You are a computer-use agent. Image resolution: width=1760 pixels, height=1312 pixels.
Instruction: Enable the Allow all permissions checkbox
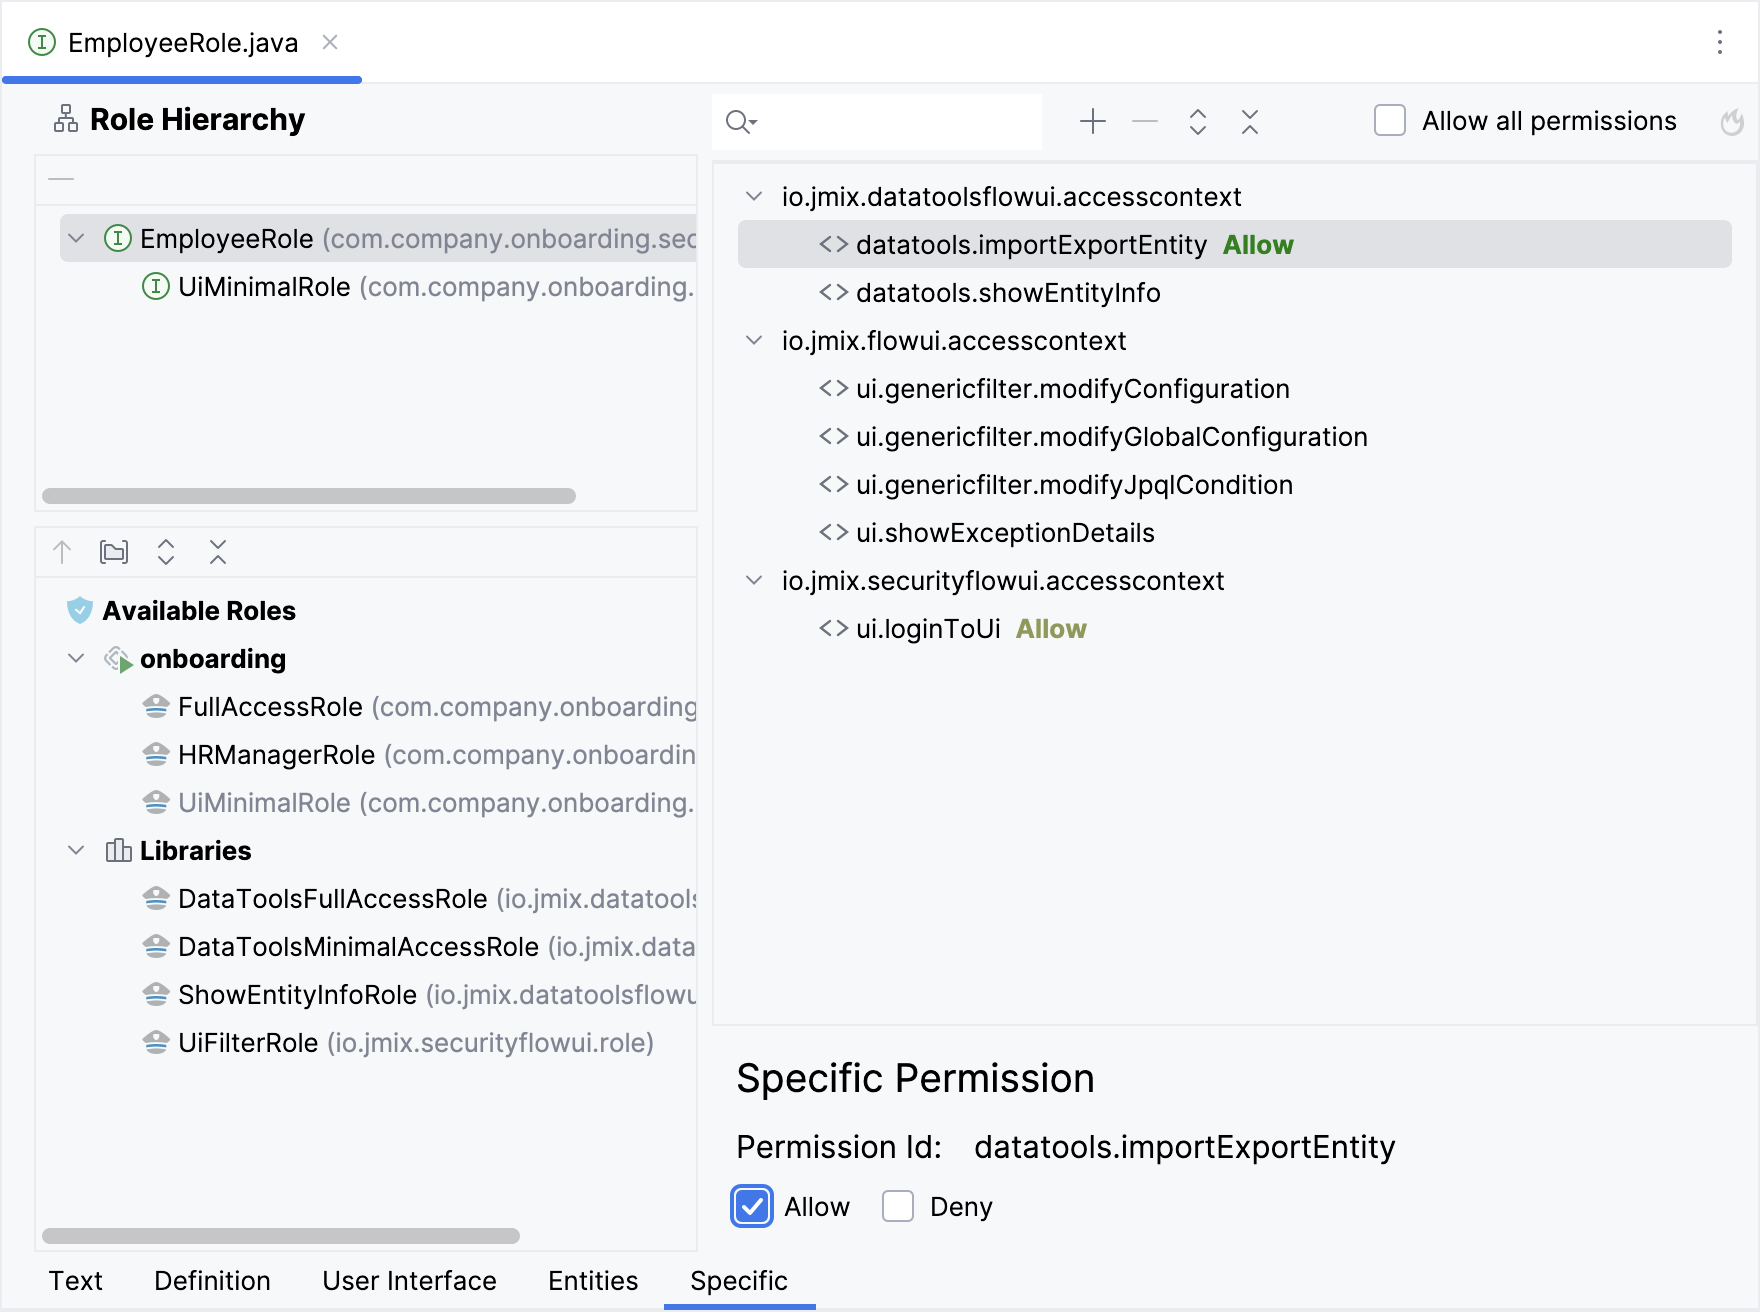pyautogui.click(x=1389, y=121)
